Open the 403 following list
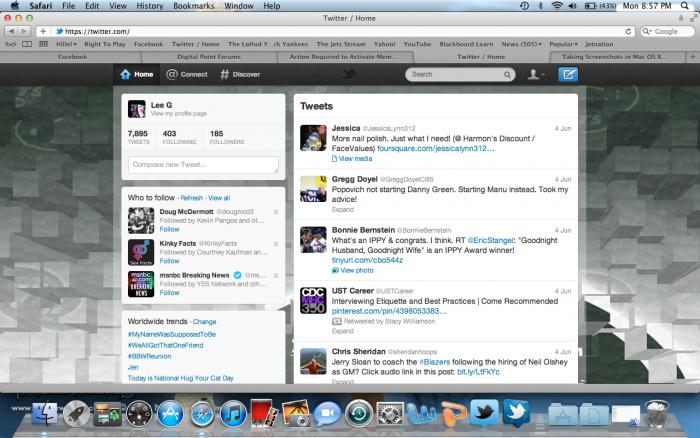Viewport: 700px width, 438px height. click(x=179, y=137)
